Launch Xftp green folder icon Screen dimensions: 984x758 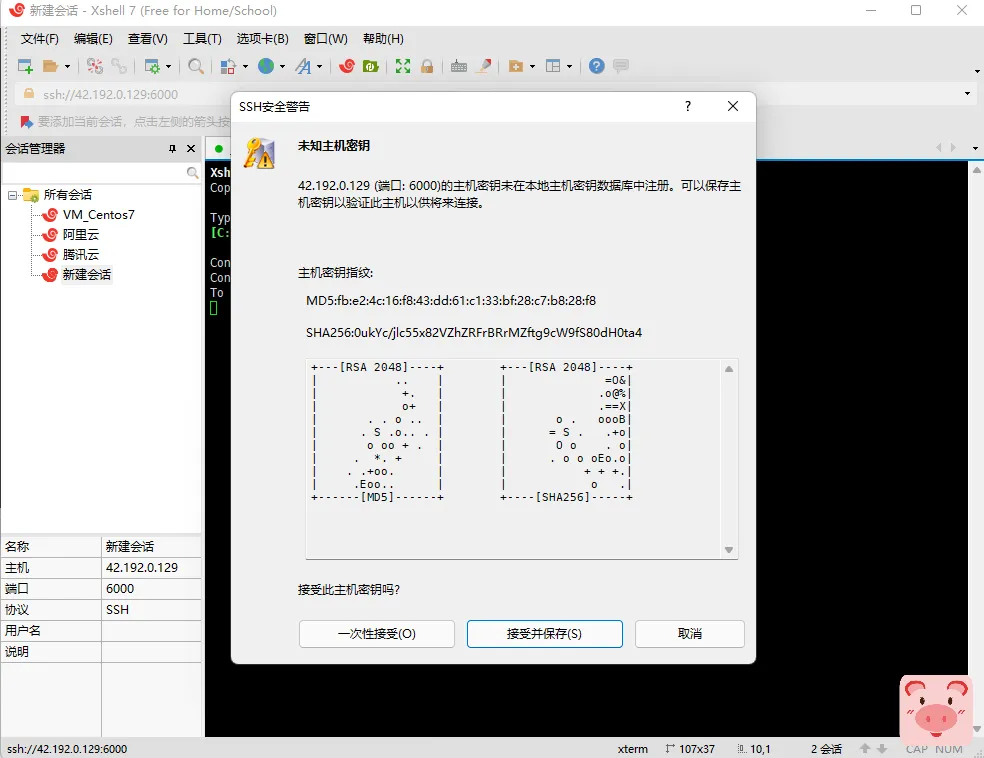(x=371, y=66)
